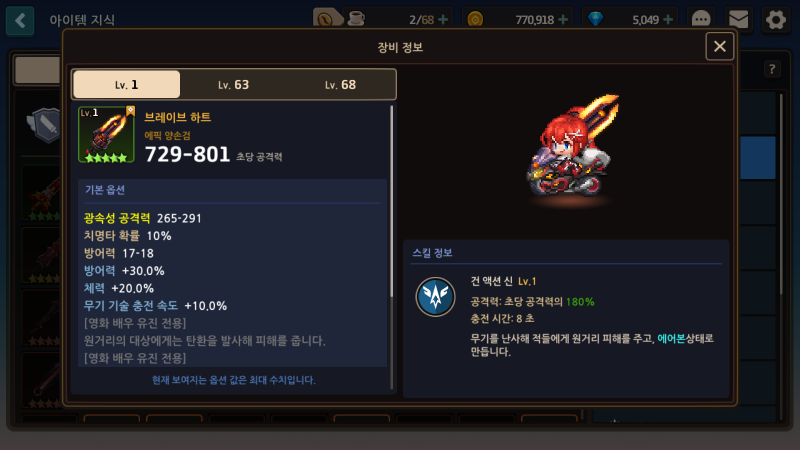
Task: Switch to the Lv. 63 tab
Action: pos(234,85)
